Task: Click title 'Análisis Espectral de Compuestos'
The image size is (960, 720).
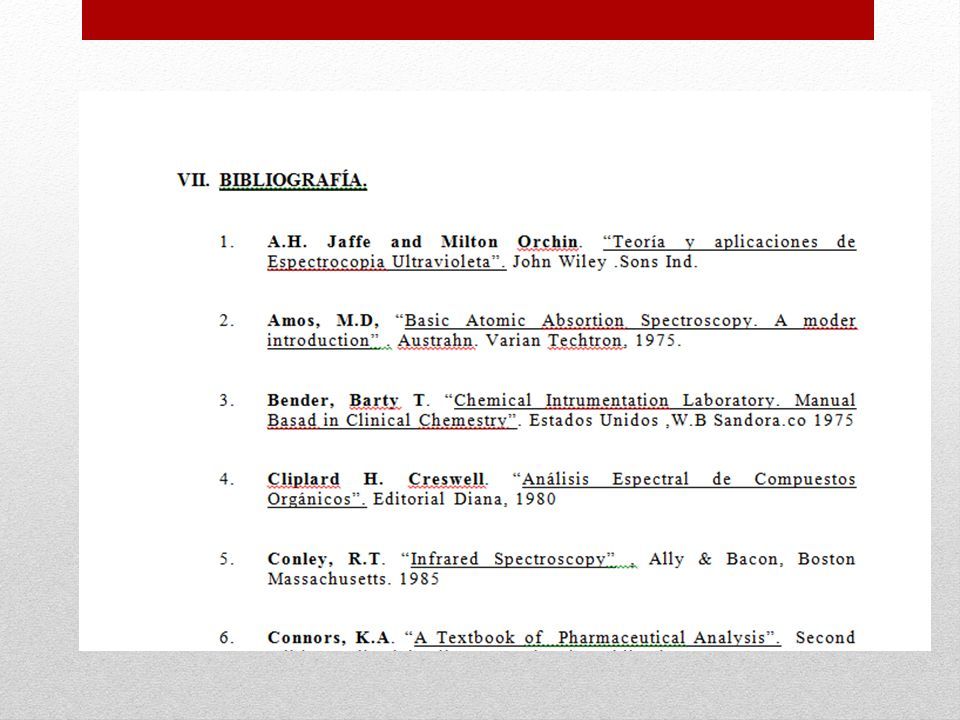Action: [x=689, y=479]
